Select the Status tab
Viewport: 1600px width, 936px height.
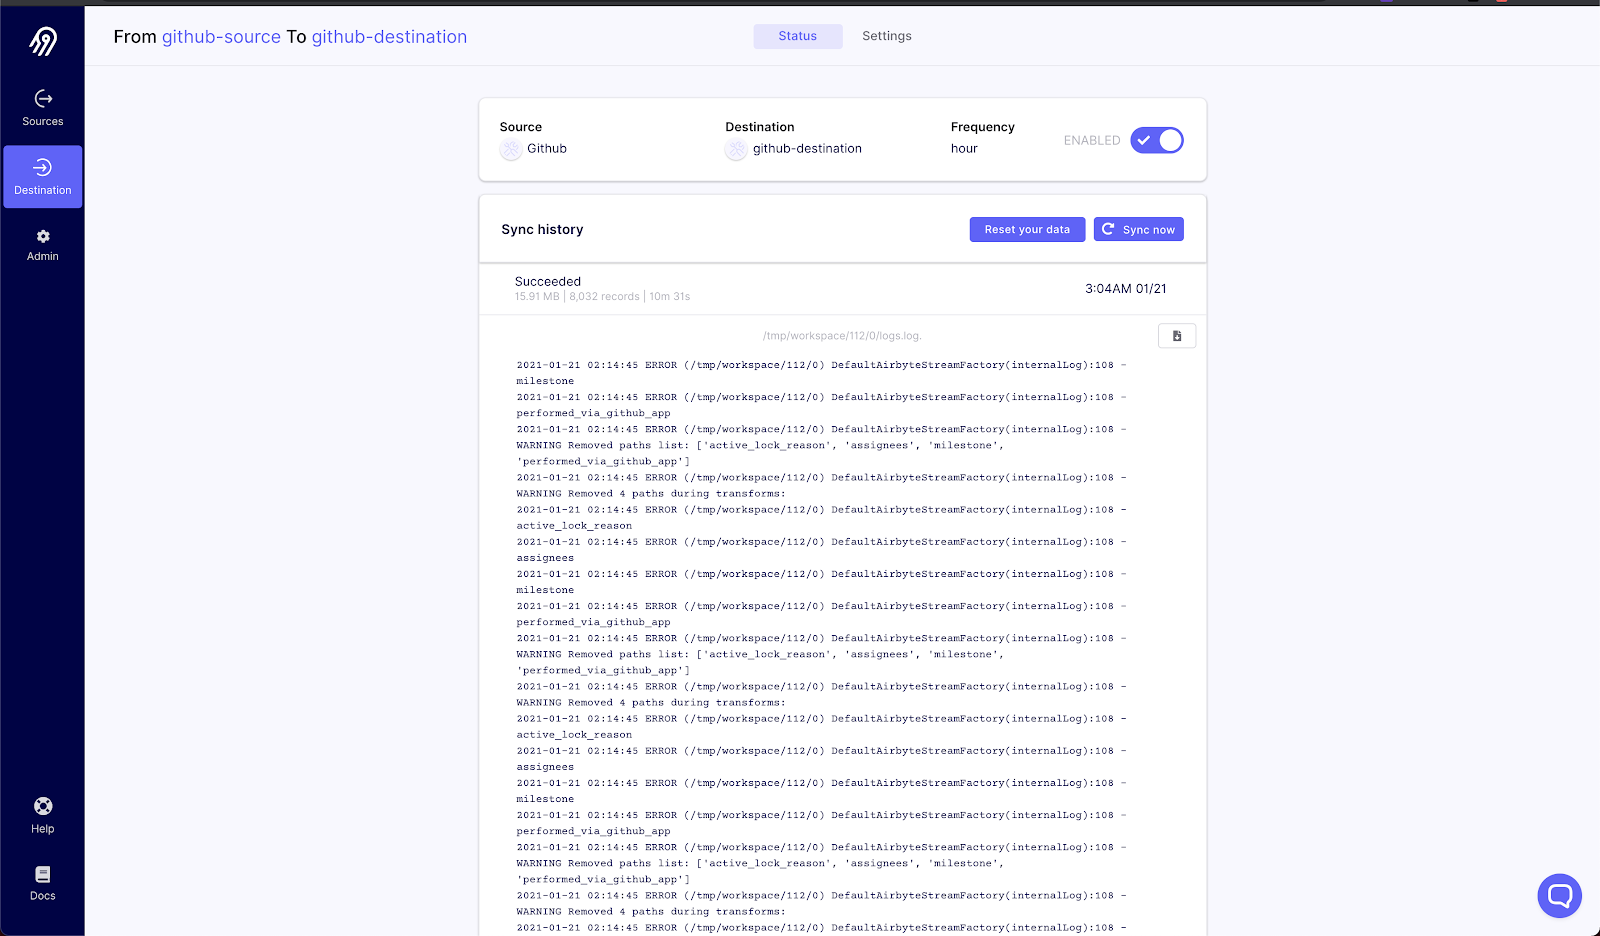point(797,36)
